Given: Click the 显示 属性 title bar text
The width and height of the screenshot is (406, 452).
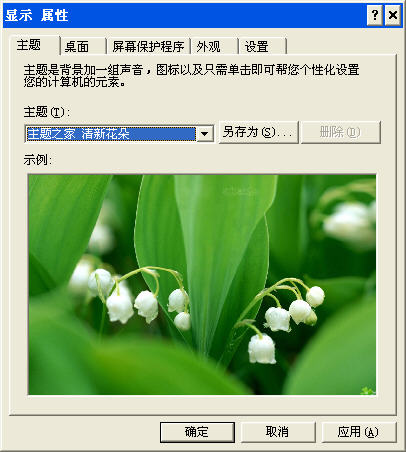Looking at the screenshot, I should (x=37, y=15).
